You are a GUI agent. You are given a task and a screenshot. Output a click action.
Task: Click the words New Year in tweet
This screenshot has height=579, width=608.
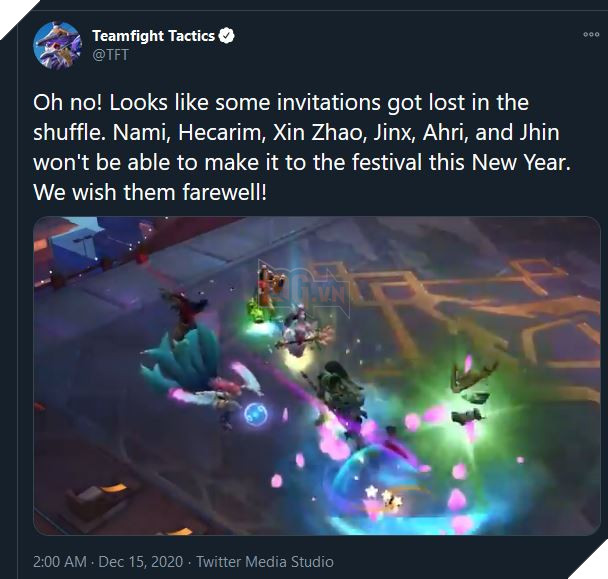(521, 162)
